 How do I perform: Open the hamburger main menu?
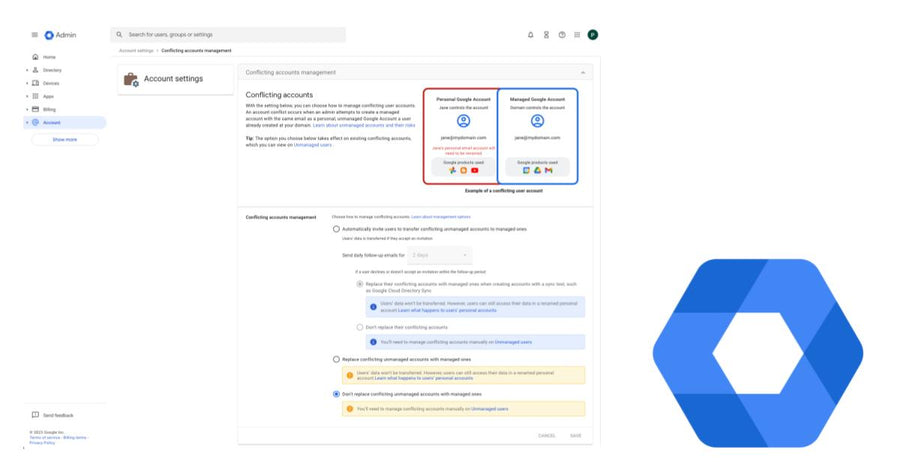click(x=34, y=35)
